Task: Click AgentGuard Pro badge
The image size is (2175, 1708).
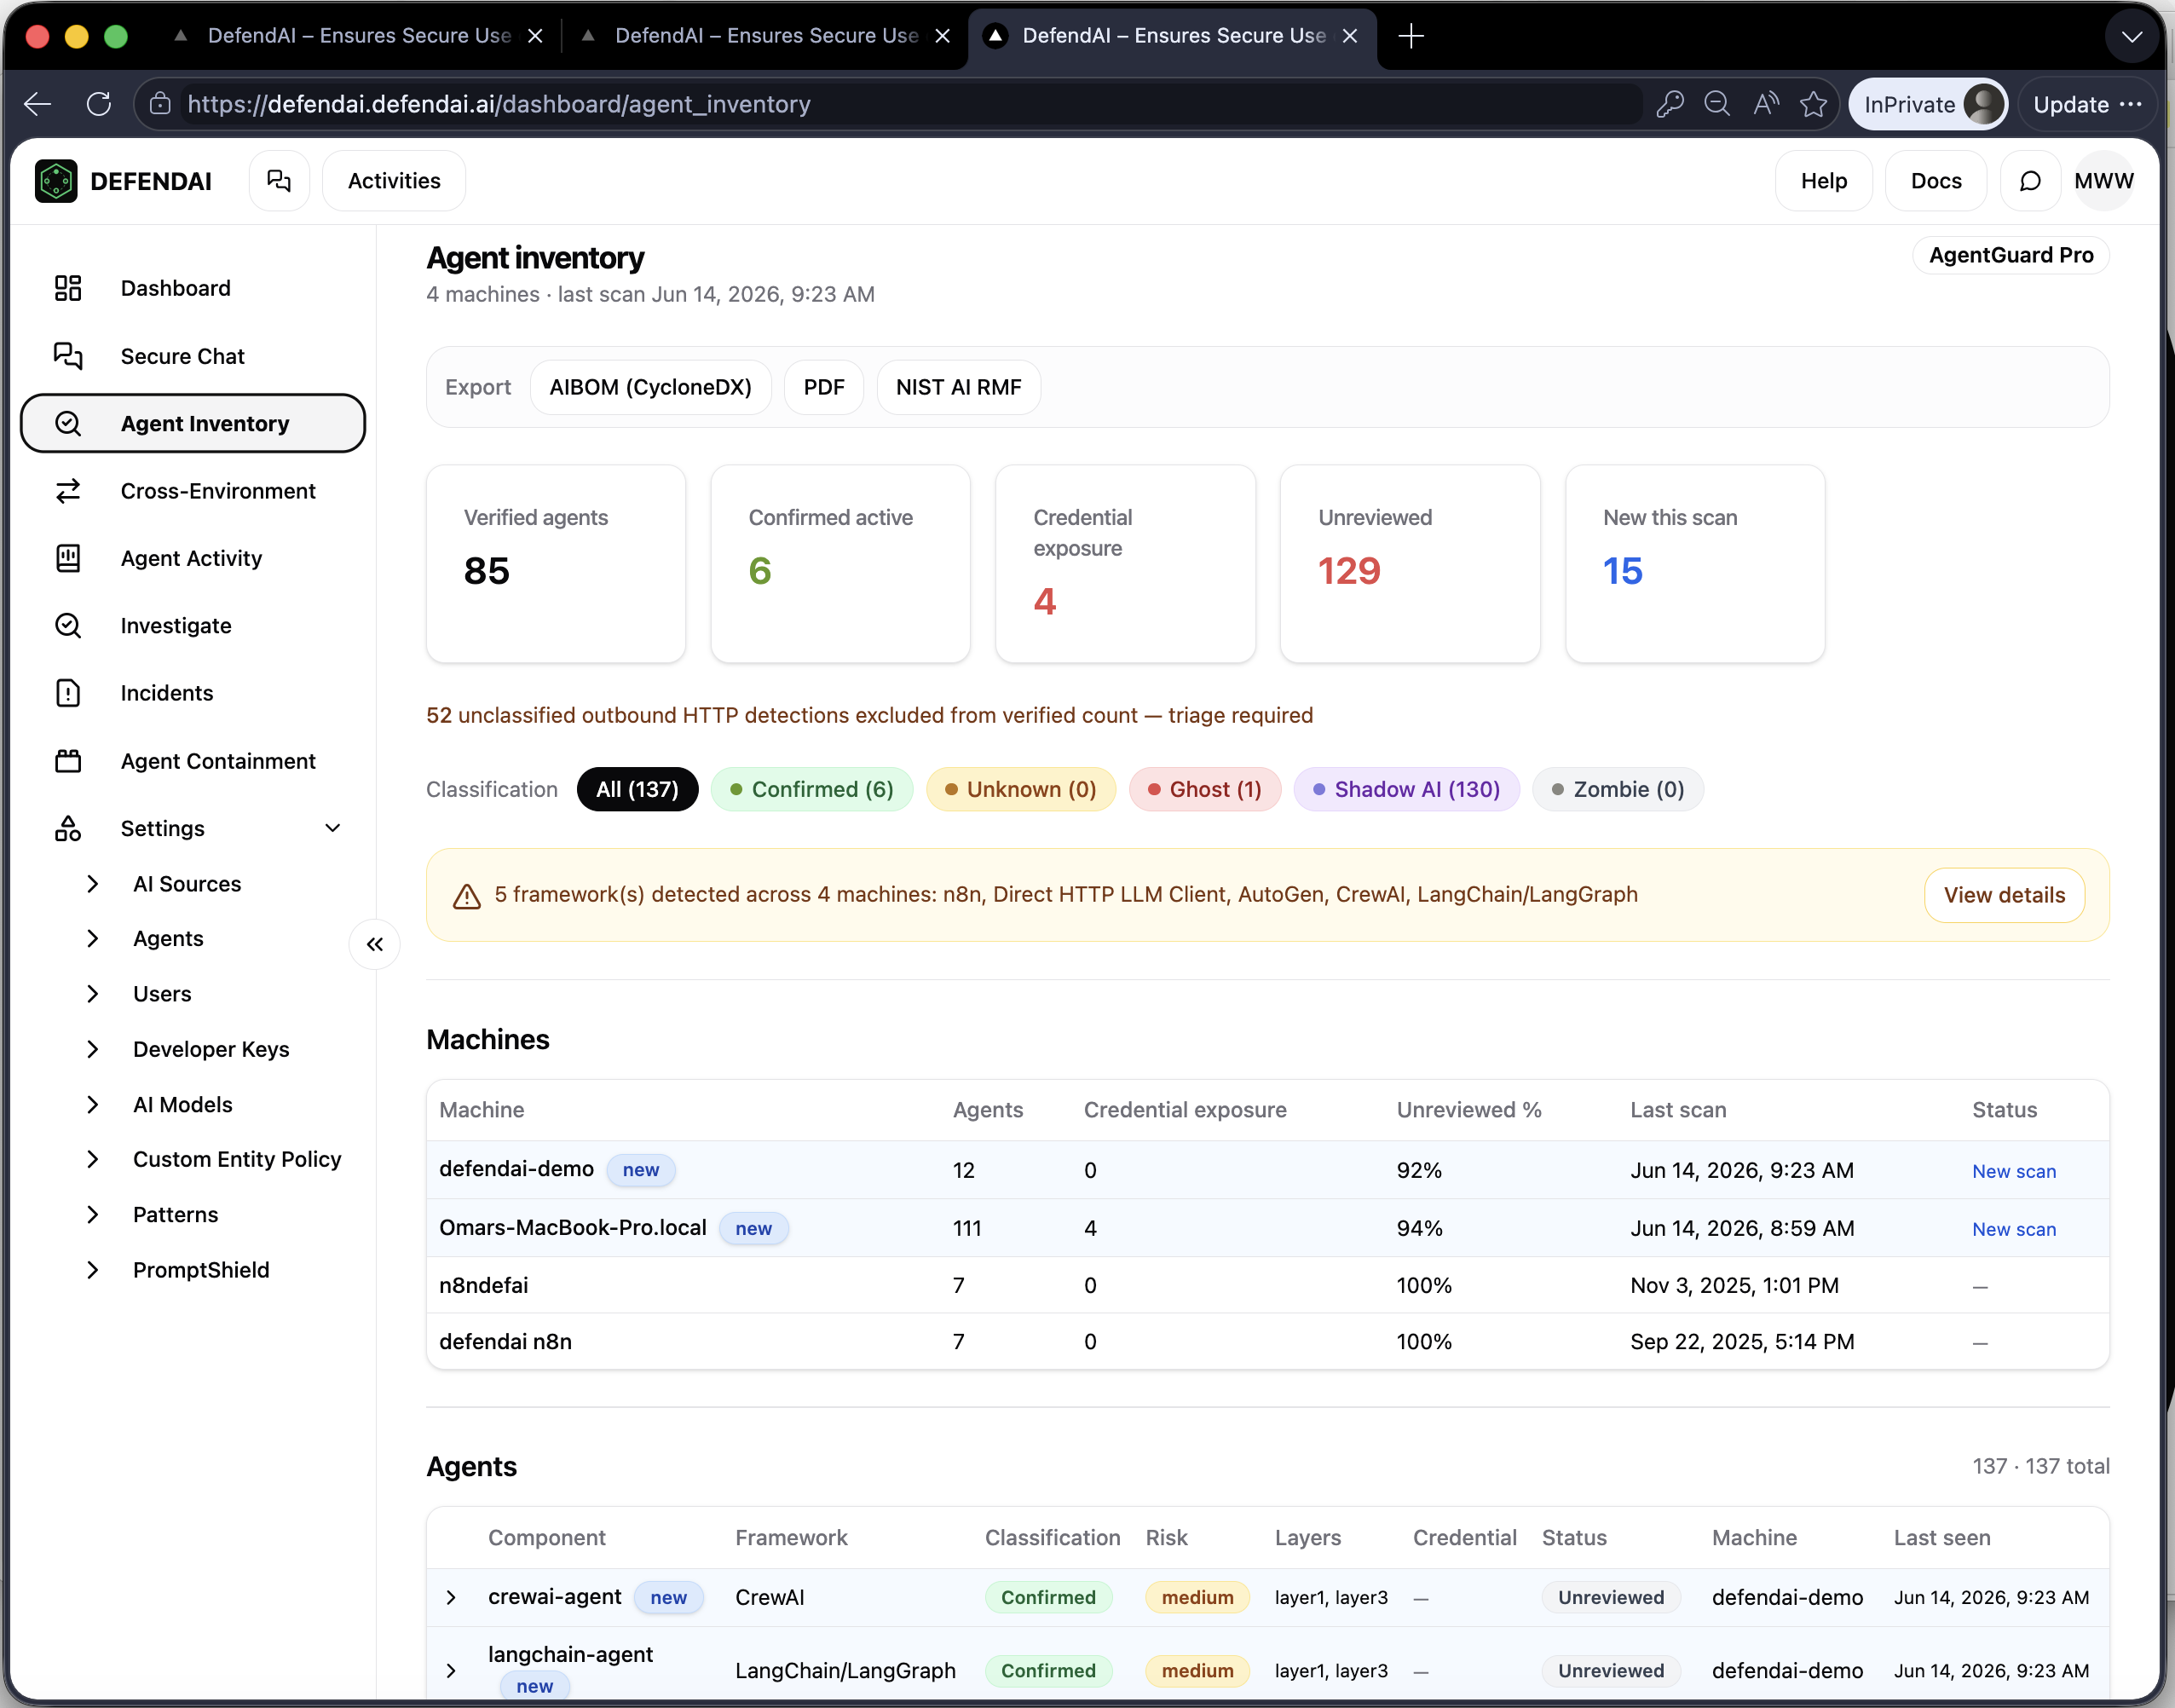Action: 2011,256
